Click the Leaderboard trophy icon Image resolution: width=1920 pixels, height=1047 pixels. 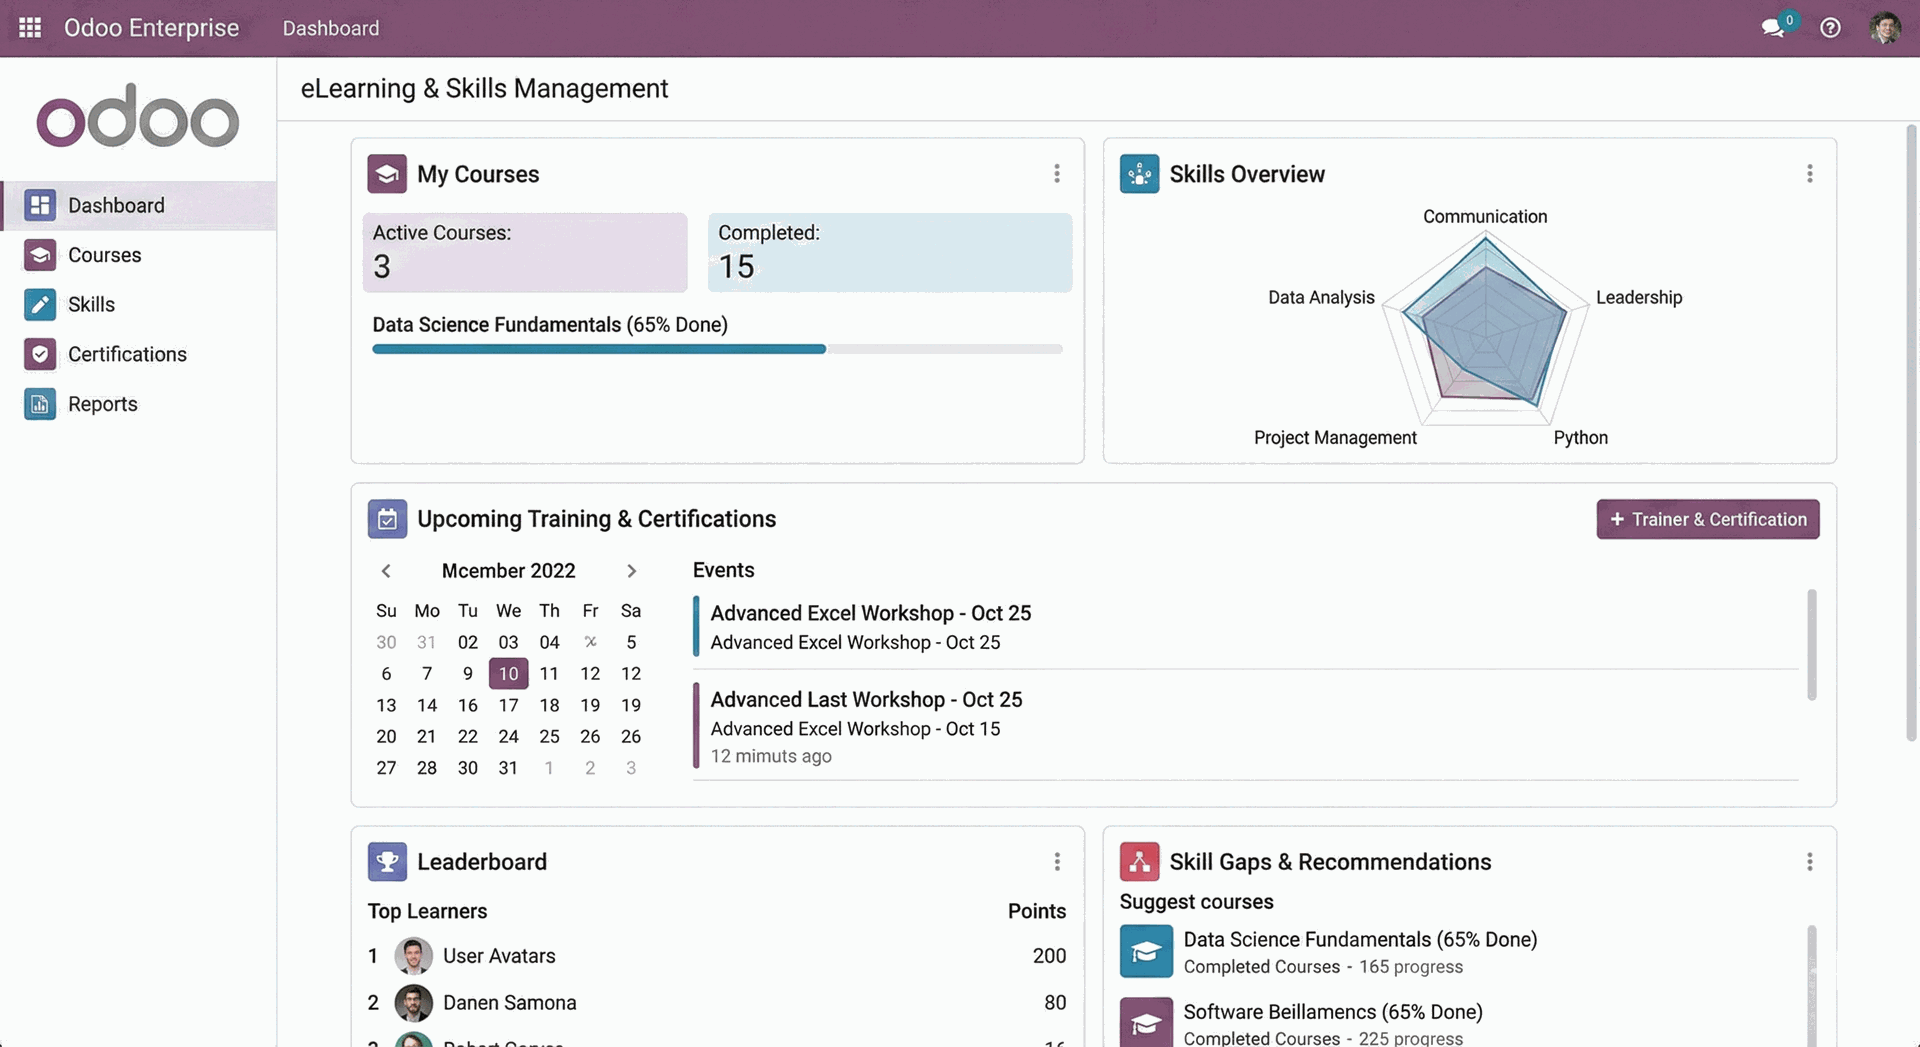click(387, 861)
